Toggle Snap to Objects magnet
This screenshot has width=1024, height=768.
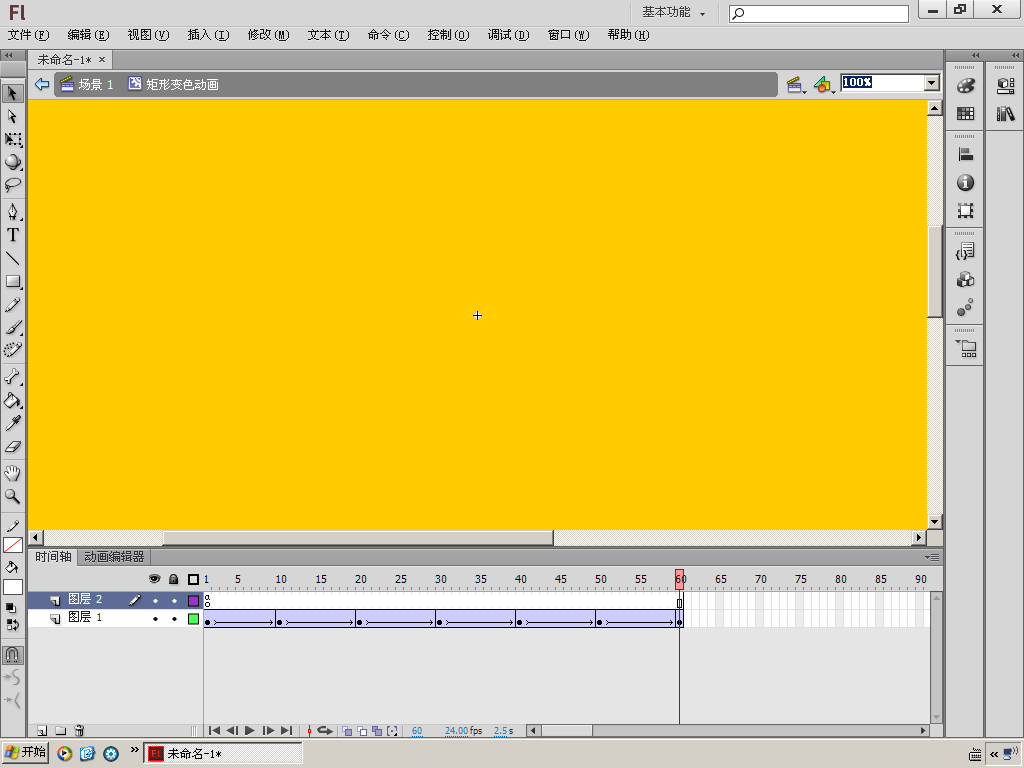(12, 654)
